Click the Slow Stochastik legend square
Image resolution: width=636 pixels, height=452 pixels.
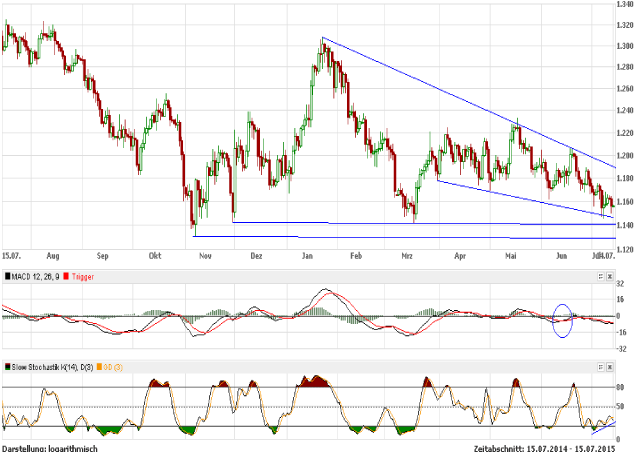click(7, 368)
